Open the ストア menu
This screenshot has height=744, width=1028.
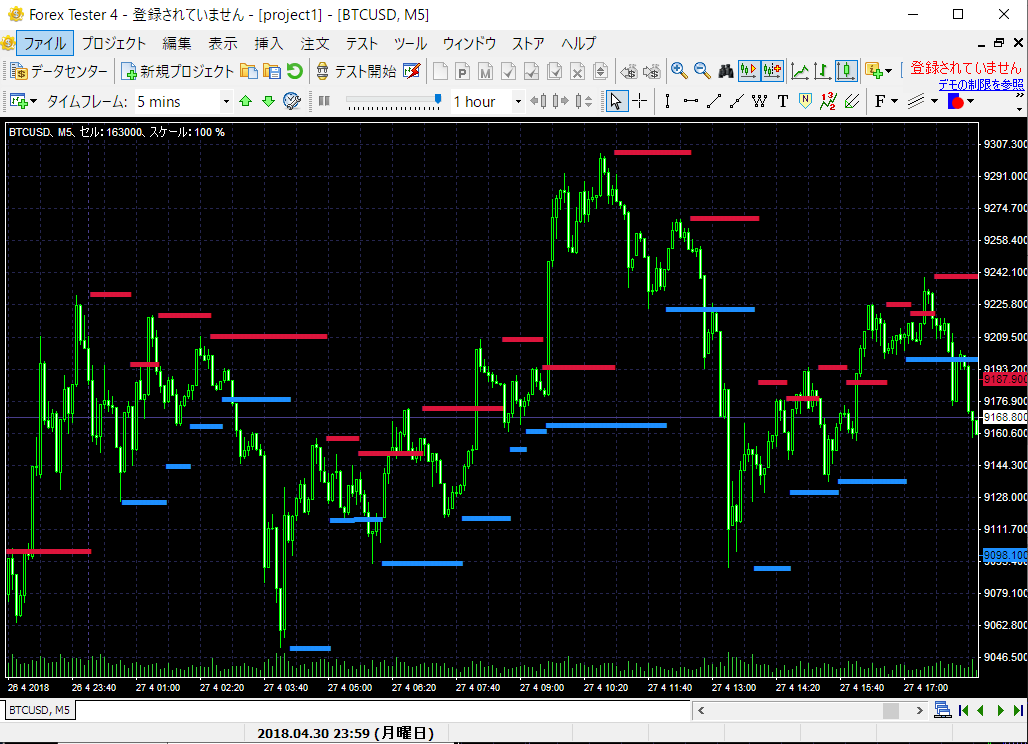tap(528, 44)
